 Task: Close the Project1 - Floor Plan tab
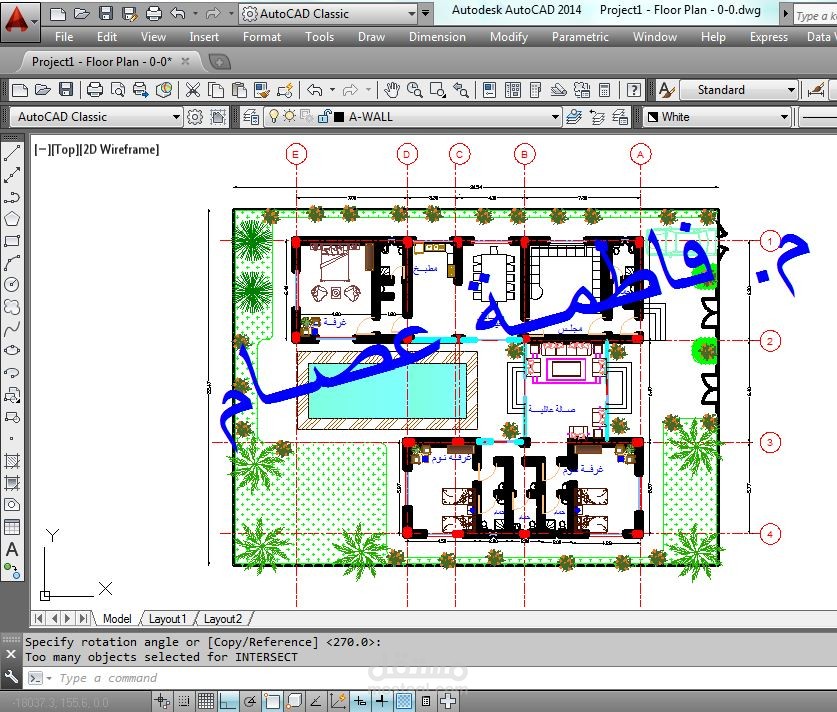click(185, 61)
